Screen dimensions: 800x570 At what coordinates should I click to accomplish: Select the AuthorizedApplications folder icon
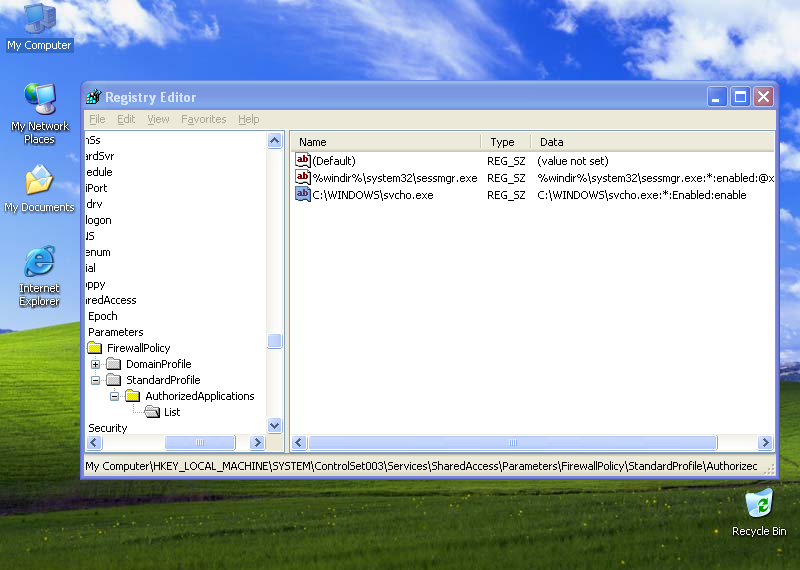(133, 395)
